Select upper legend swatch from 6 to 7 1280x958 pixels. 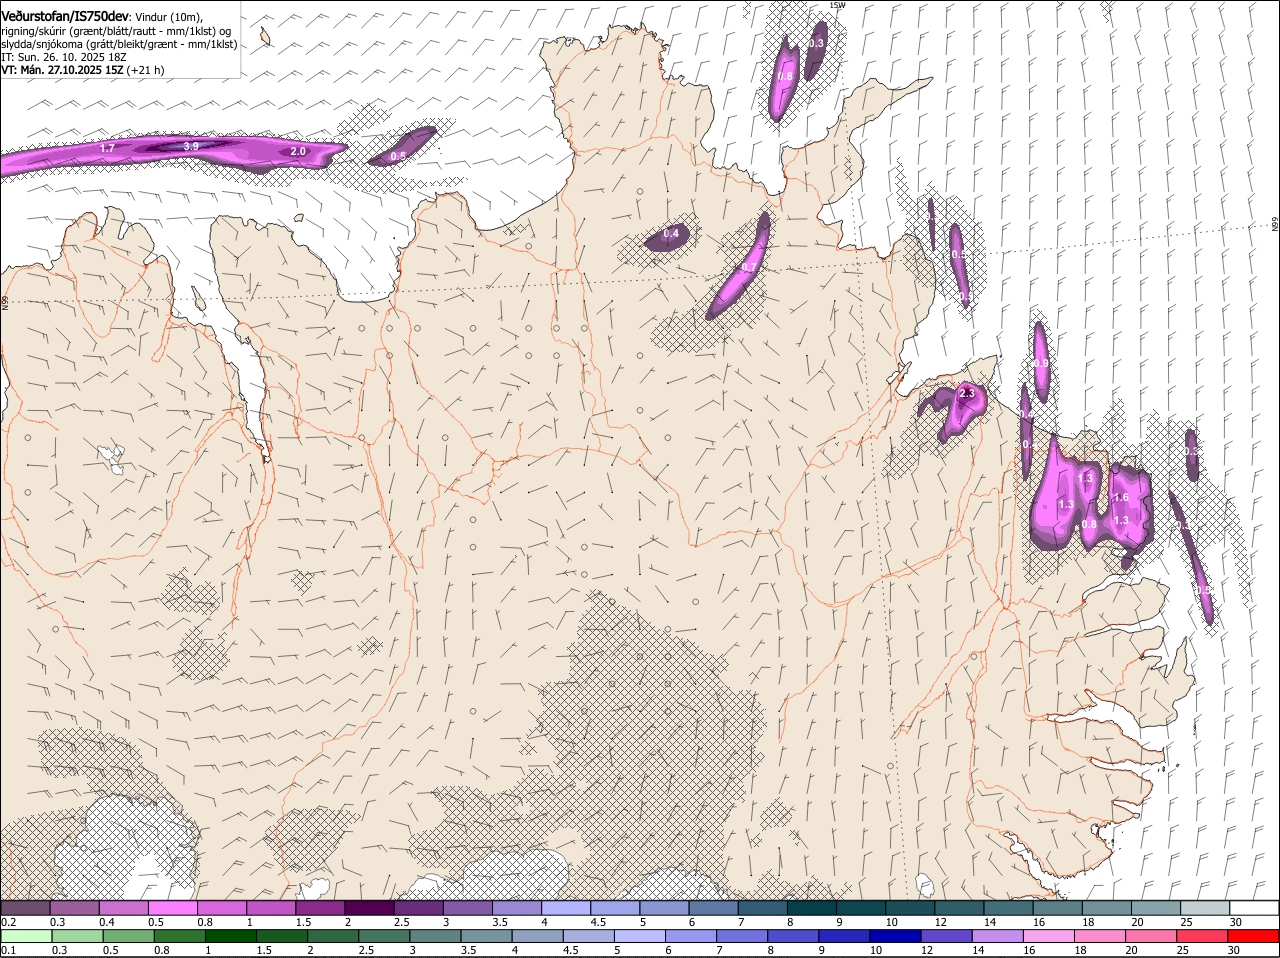click(713, 908)
